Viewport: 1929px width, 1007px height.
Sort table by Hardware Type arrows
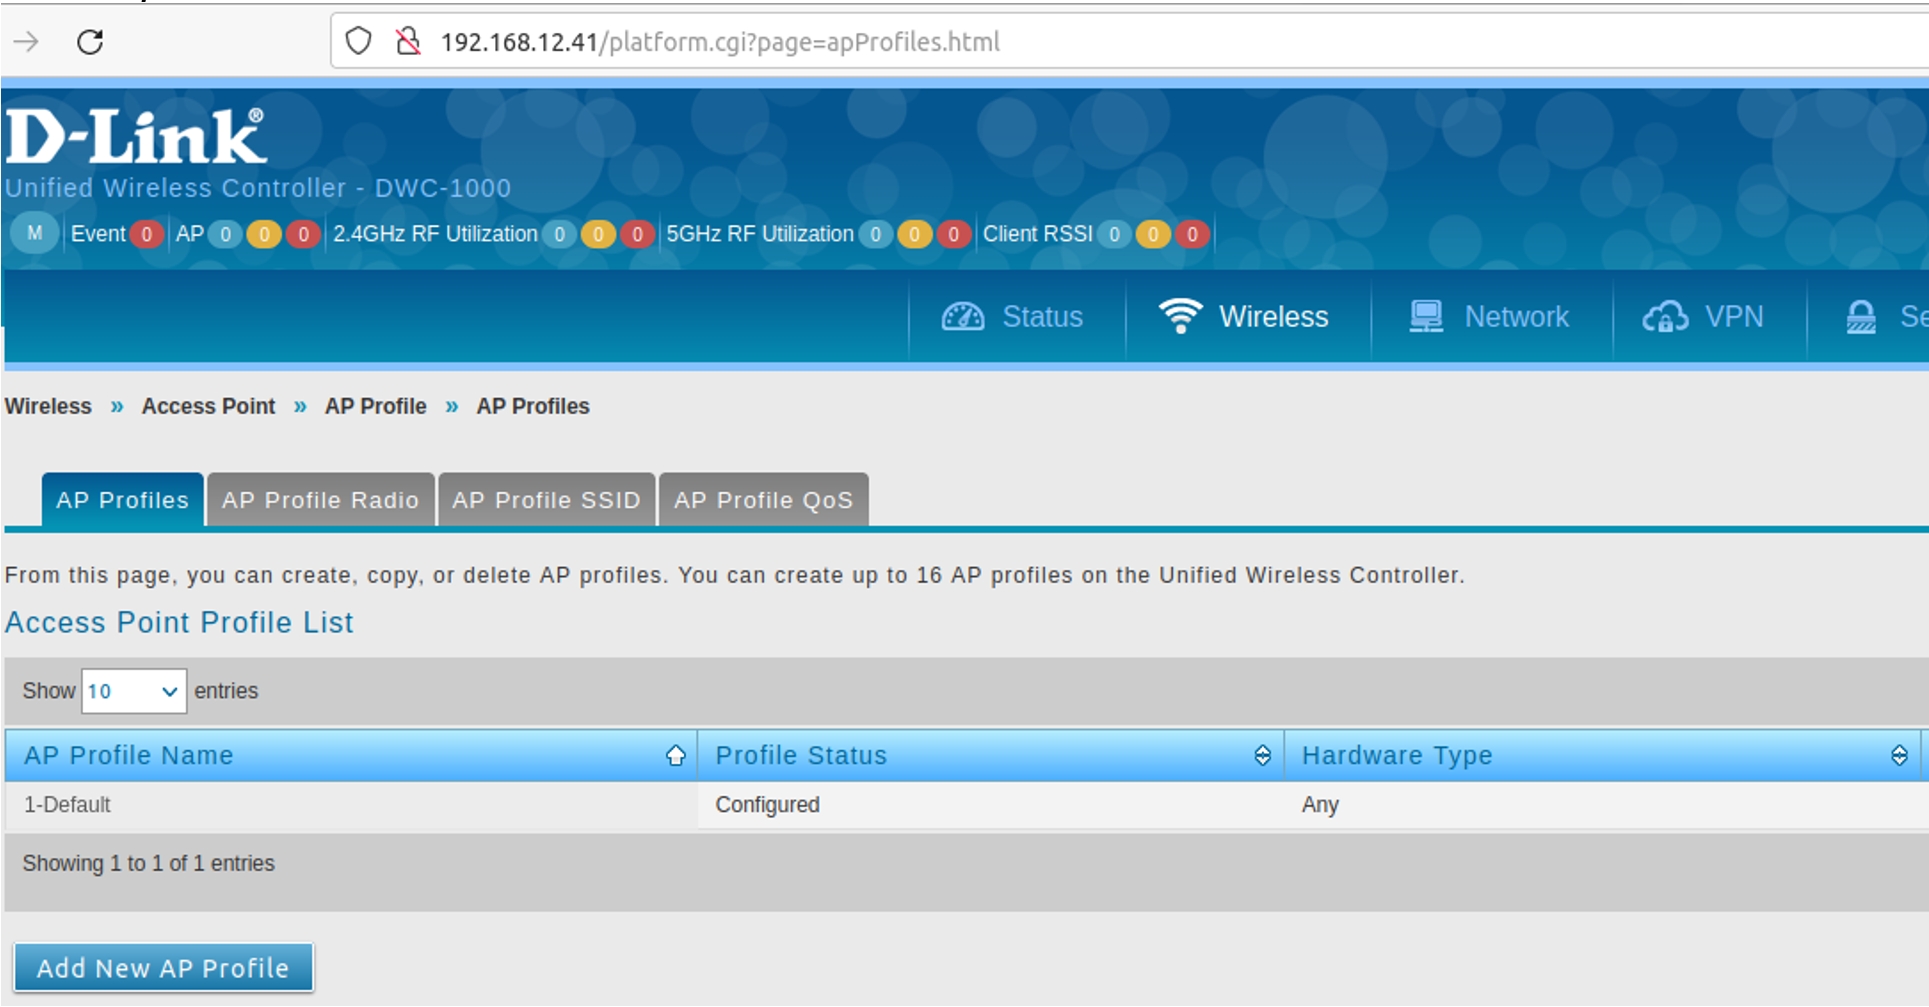[1898, 755]
